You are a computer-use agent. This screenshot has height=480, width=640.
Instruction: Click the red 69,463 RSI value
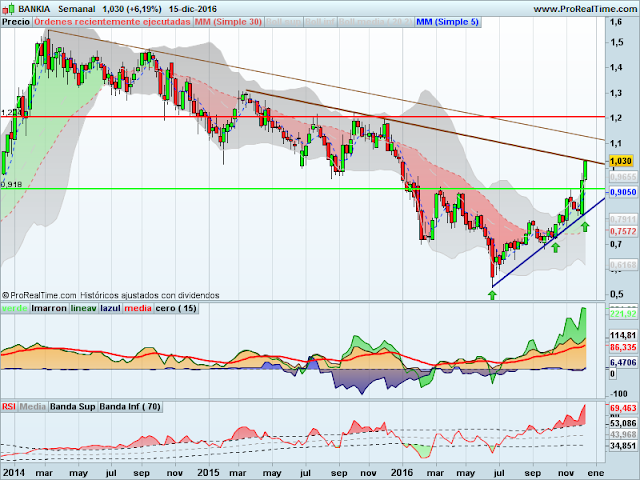point(623,408)
